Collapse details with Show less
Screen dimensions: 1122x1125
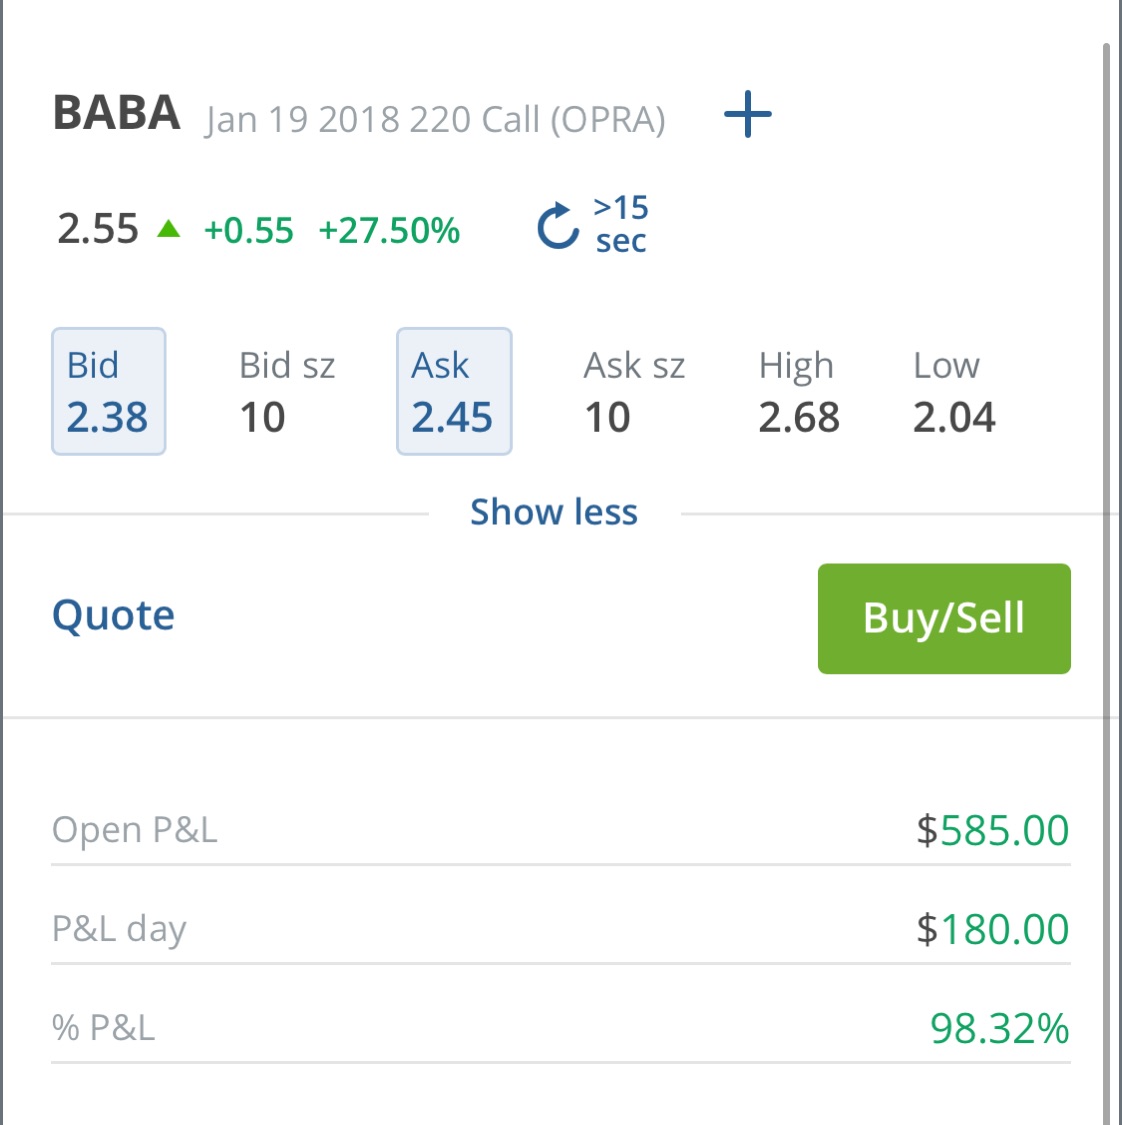click(x=554, y=512)
